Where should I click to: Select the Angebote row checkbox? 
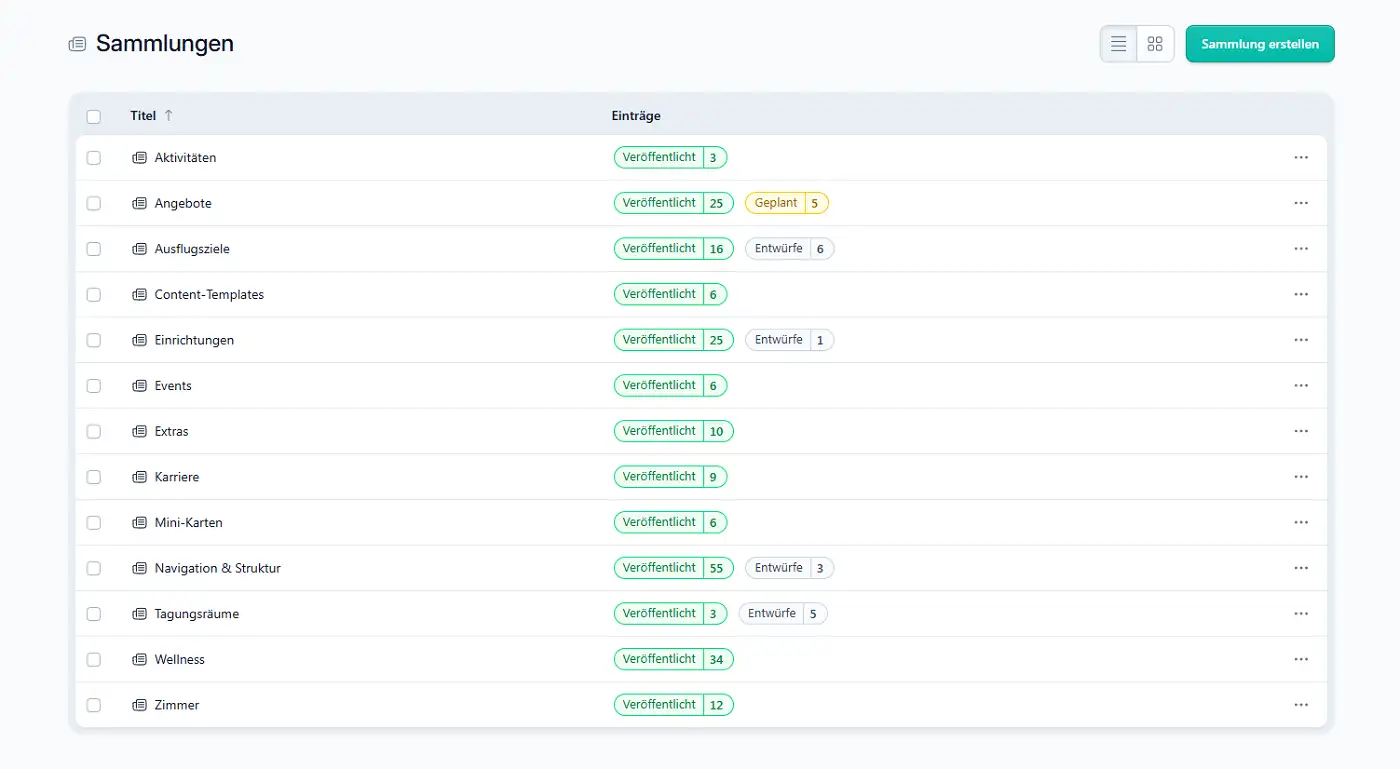pyautogui.click(x=94, y=203)
